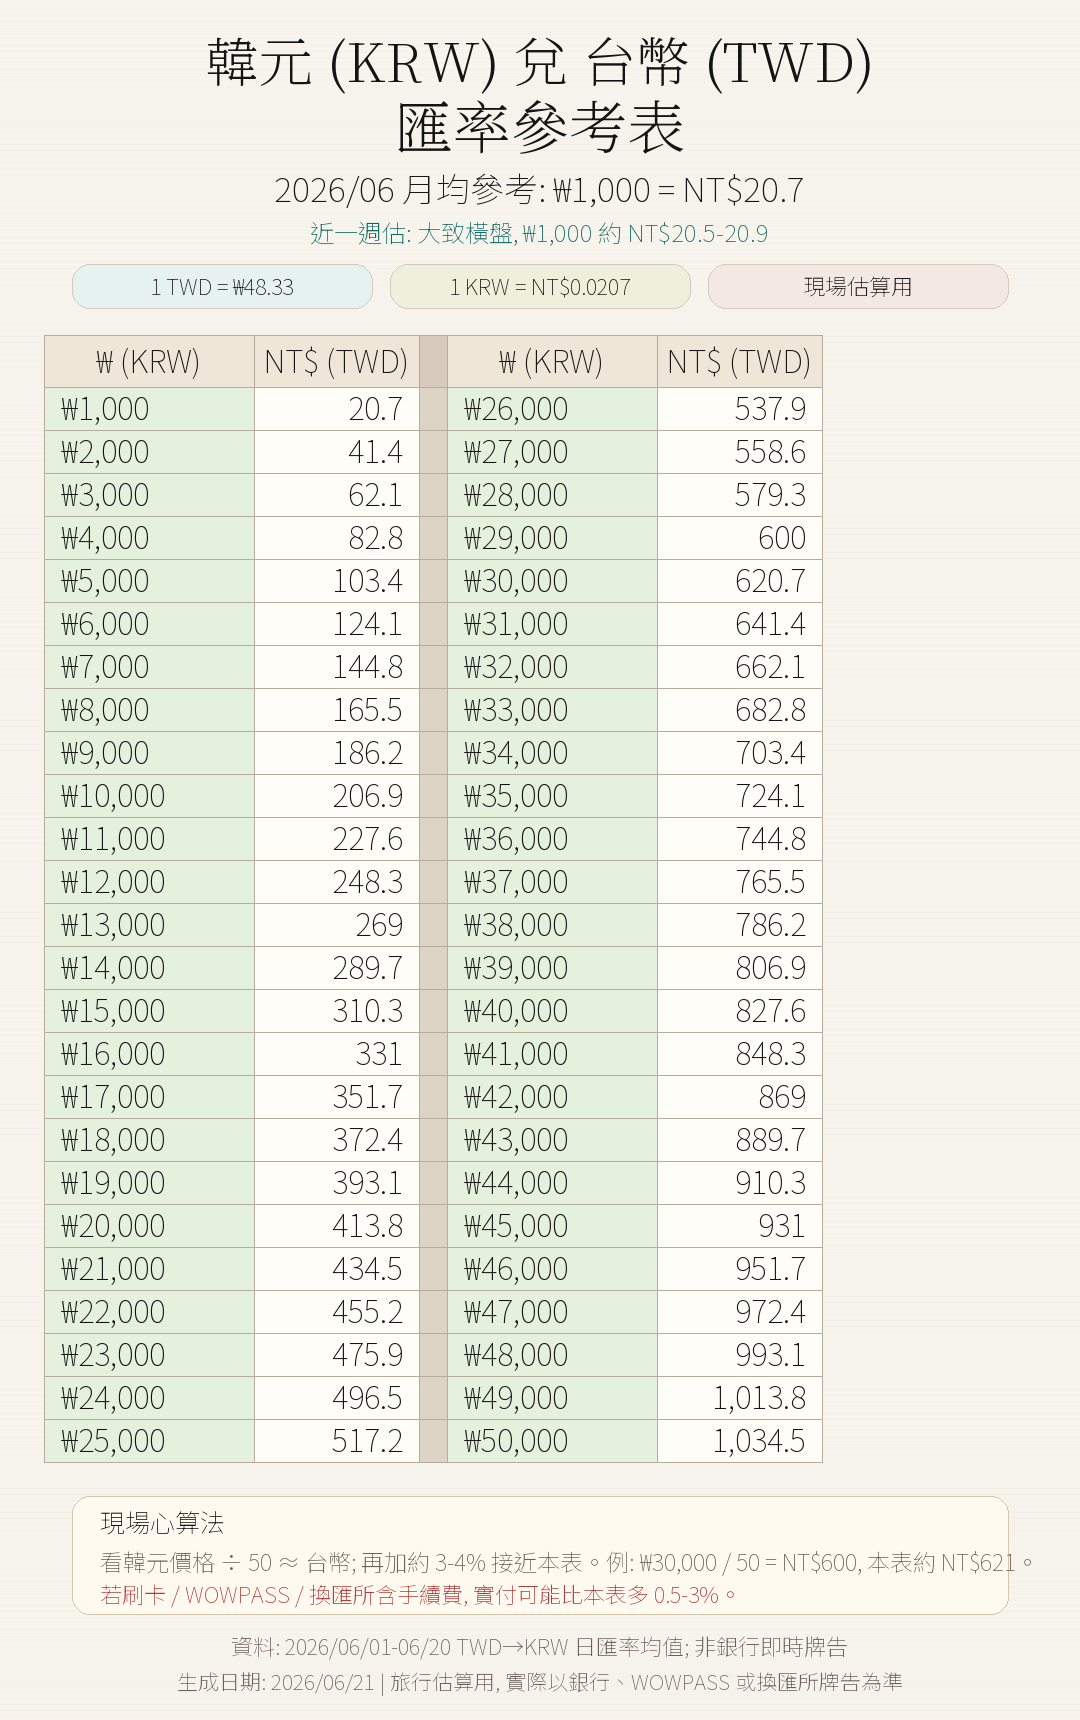Image resolution: width=1080 pixels, height=1720 pixels.
Task: Select the '₩26,000' cell
Action: coord(552,409)
